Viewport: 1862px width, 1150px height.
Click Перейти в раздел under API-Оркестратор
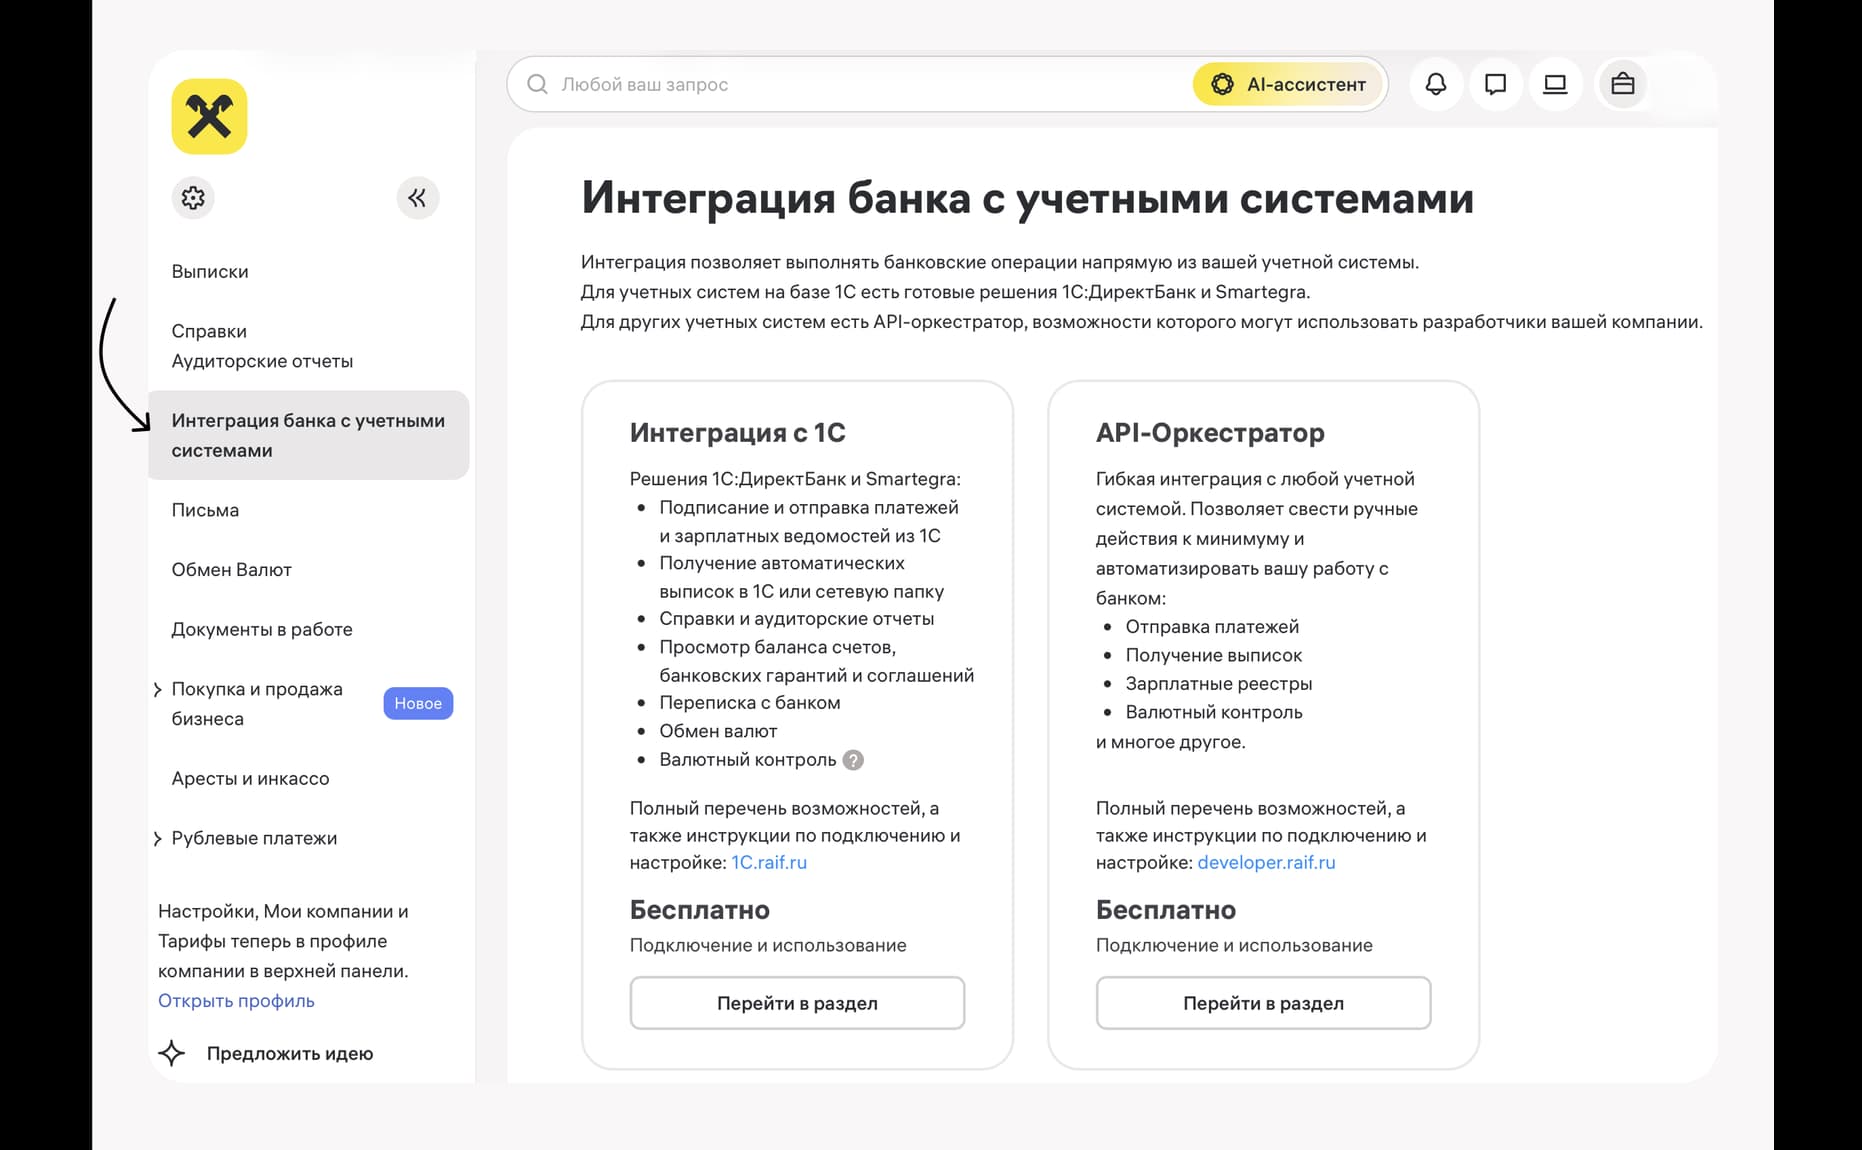pos(1263,1003)
